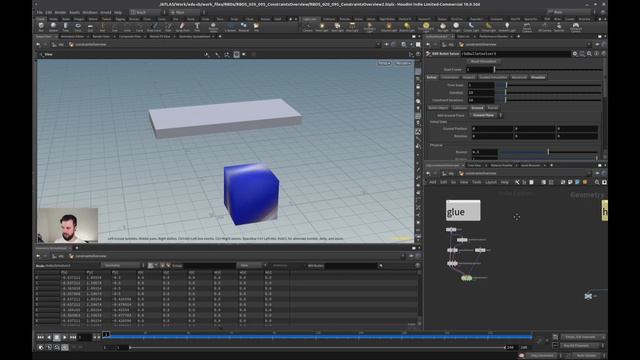Select the Metaball shelf tool

244,27
